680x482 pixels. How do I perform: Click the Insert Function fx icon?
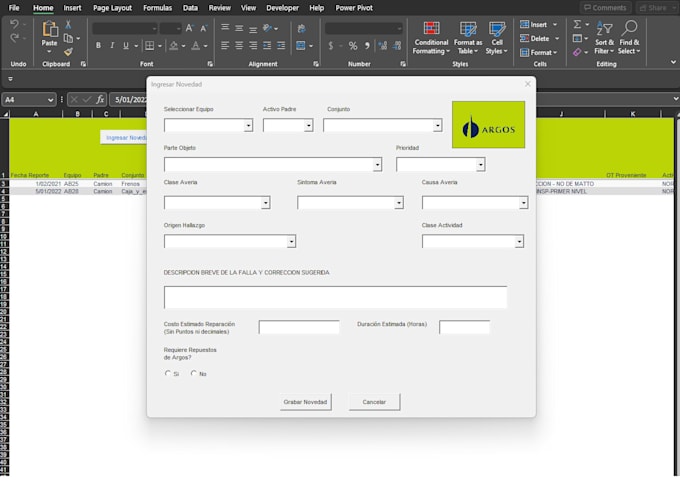pyautogui.click(x=100, y=100)
